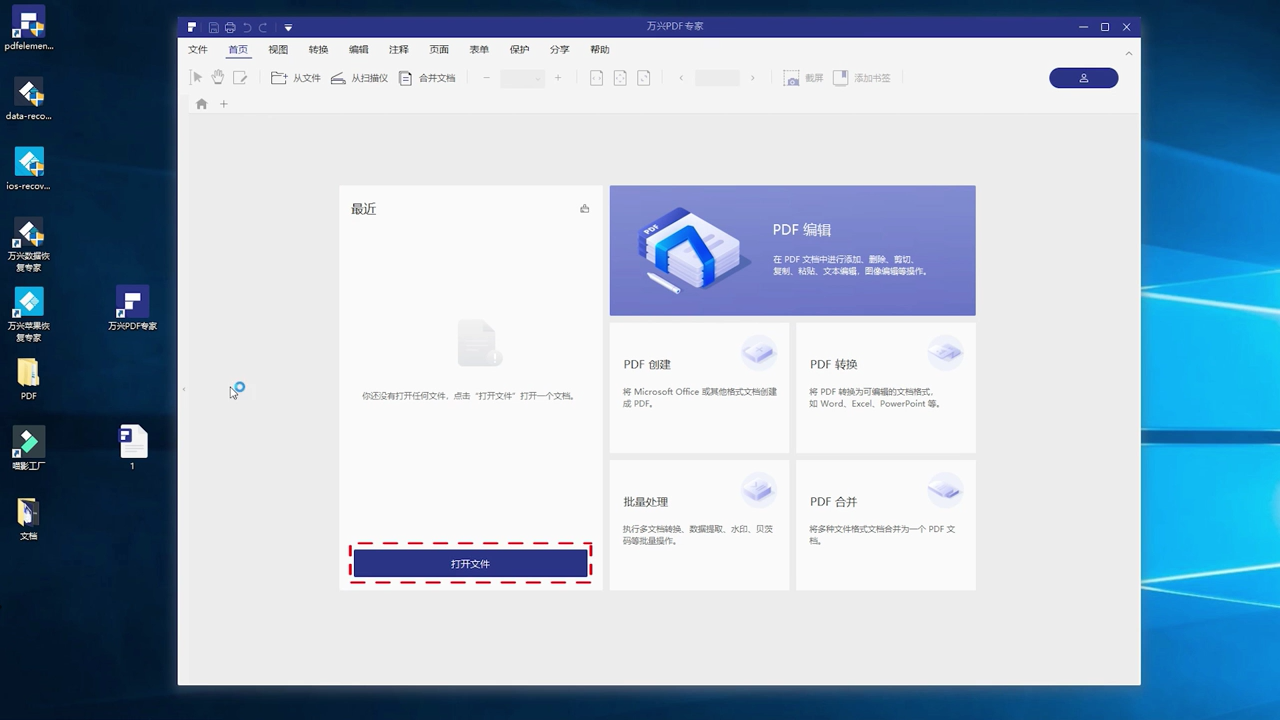The height and width of the screenshot is (720, 1280).
Task: Click the third page-fit icon
Action: 644,78
